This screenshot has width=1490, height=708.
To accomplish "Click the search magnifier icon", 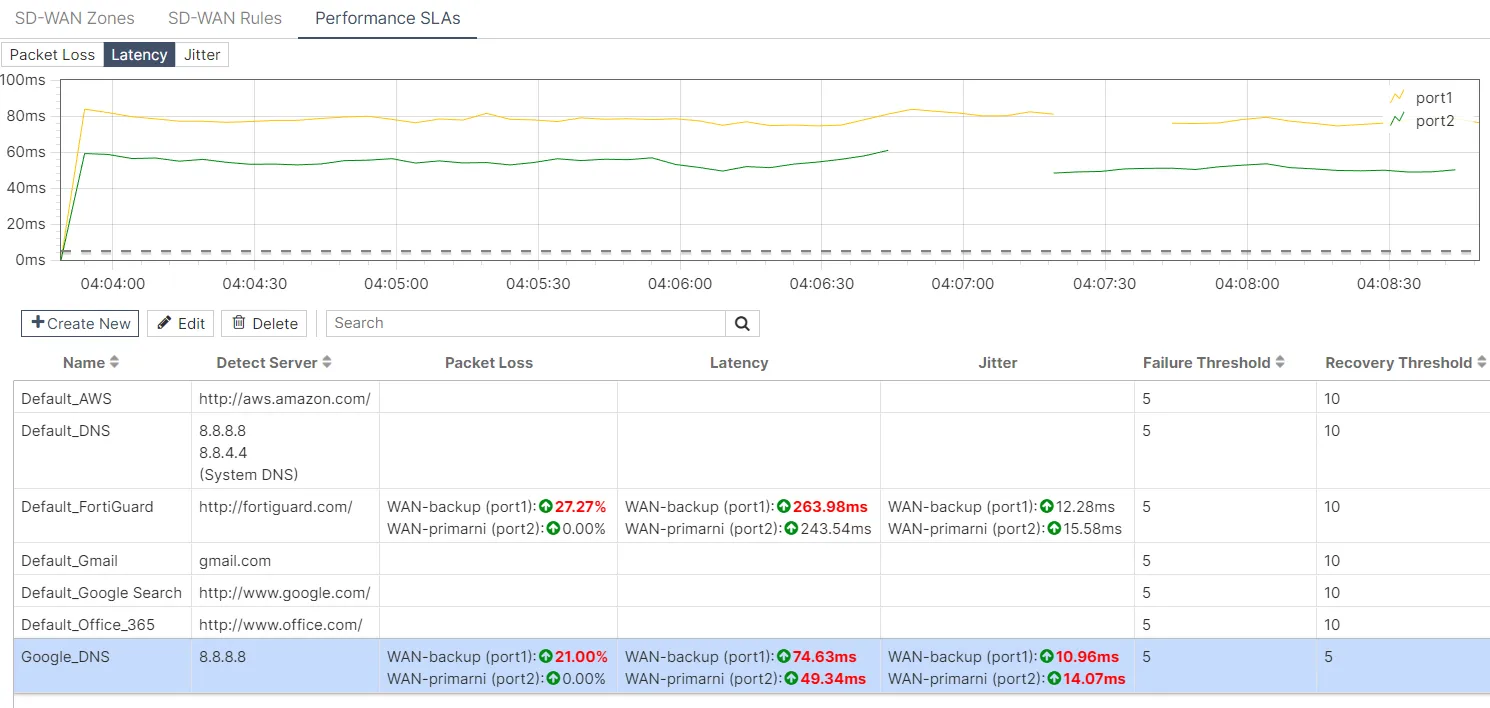I will click(x=741, y=323).
